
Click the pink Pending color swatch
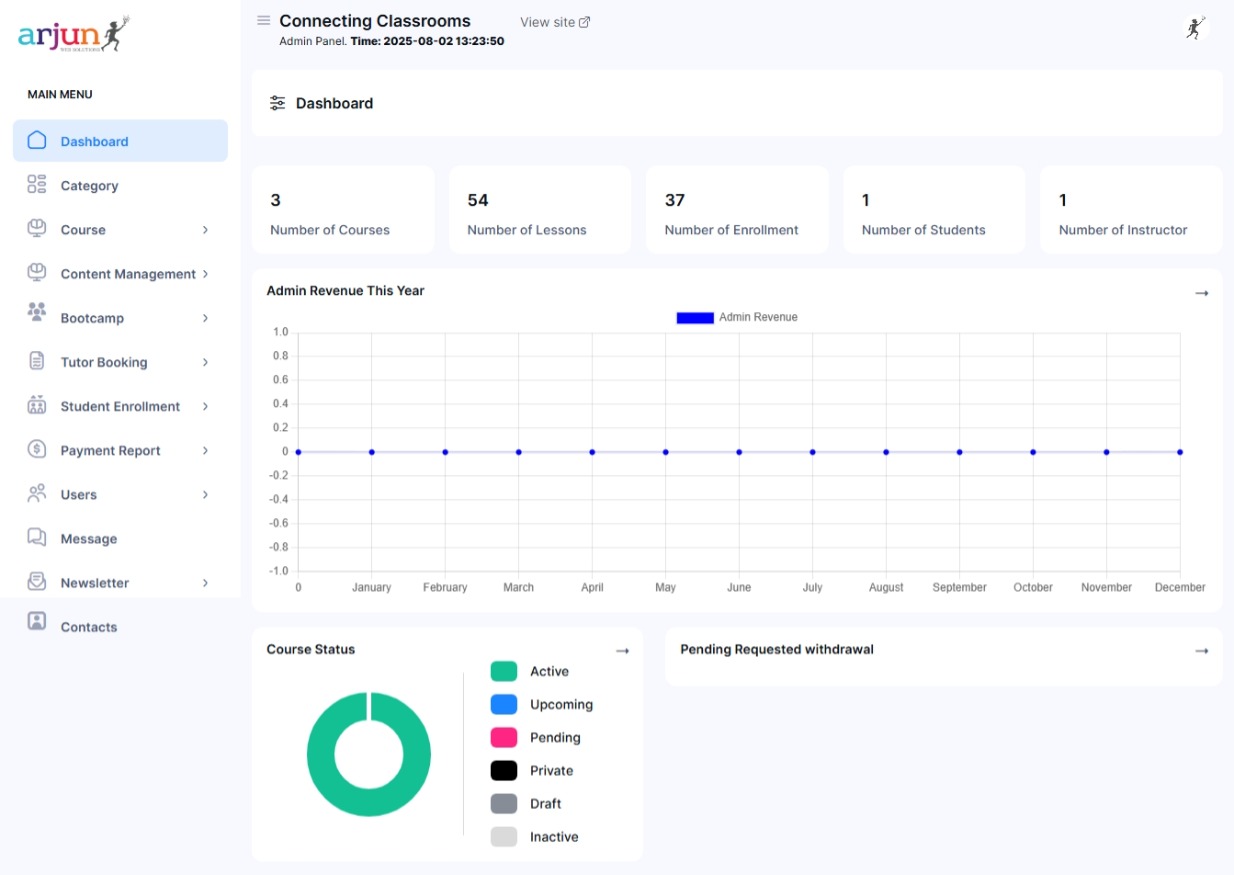click(x=504, y=738)
